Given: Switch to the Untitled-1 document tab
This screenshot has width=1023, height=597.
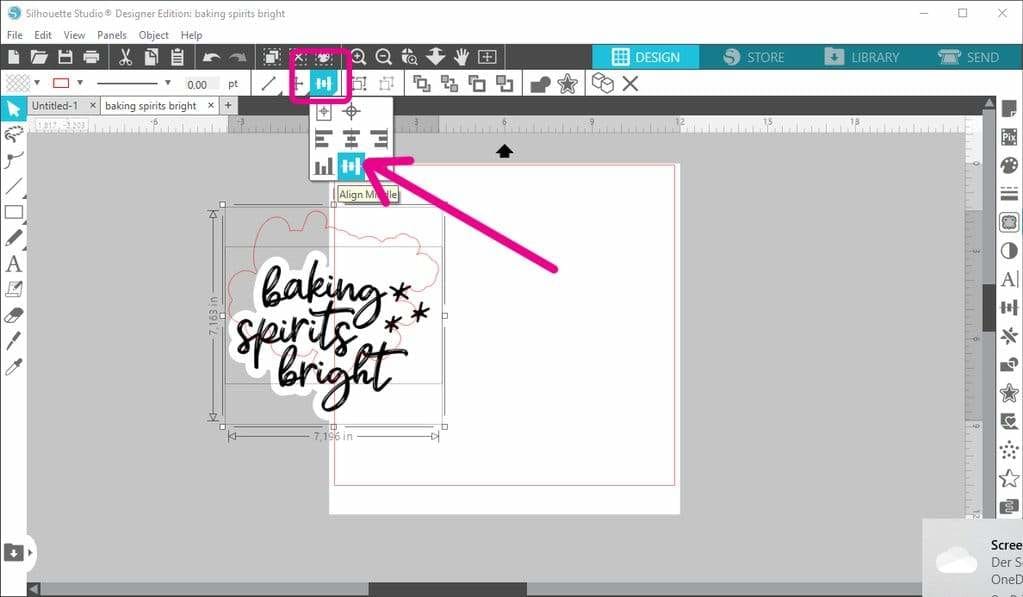Looking at the screenshot, I should [x=55, y=106].
